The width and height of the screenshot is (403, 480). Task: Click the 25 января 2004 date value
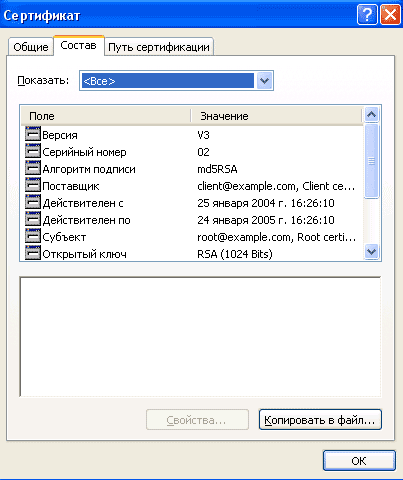(266, 203)
